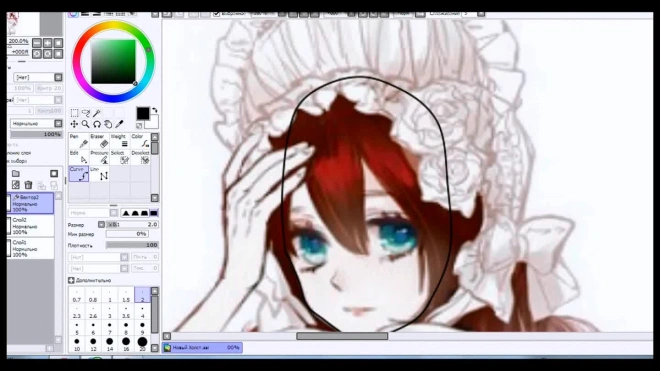Activate the Curve tool
Image resolution: width=660 pixels, height=371 pixels.
pyautogui.click(x=79, y=174)
